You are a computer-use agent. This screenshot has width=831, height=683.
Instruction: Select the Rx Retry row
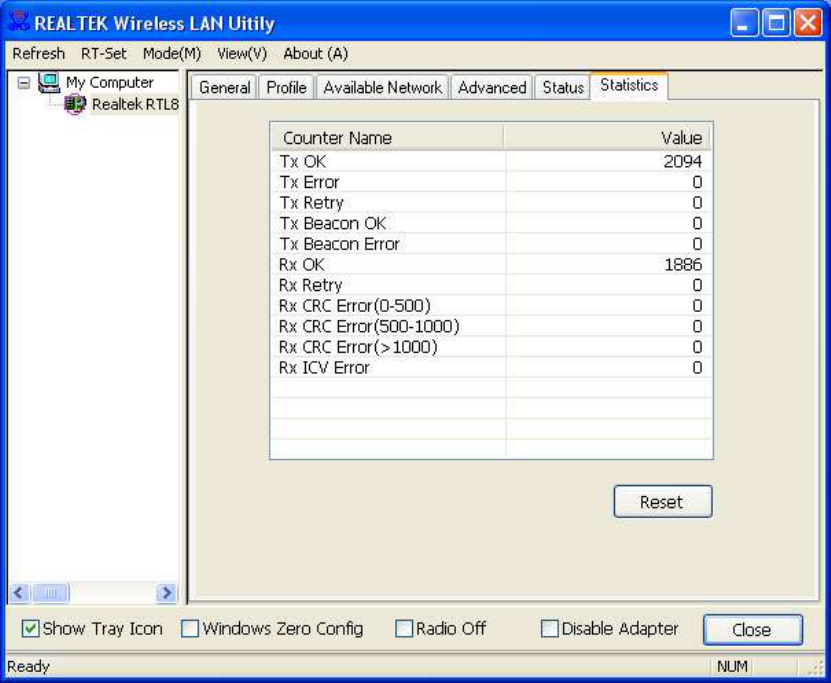491,285
